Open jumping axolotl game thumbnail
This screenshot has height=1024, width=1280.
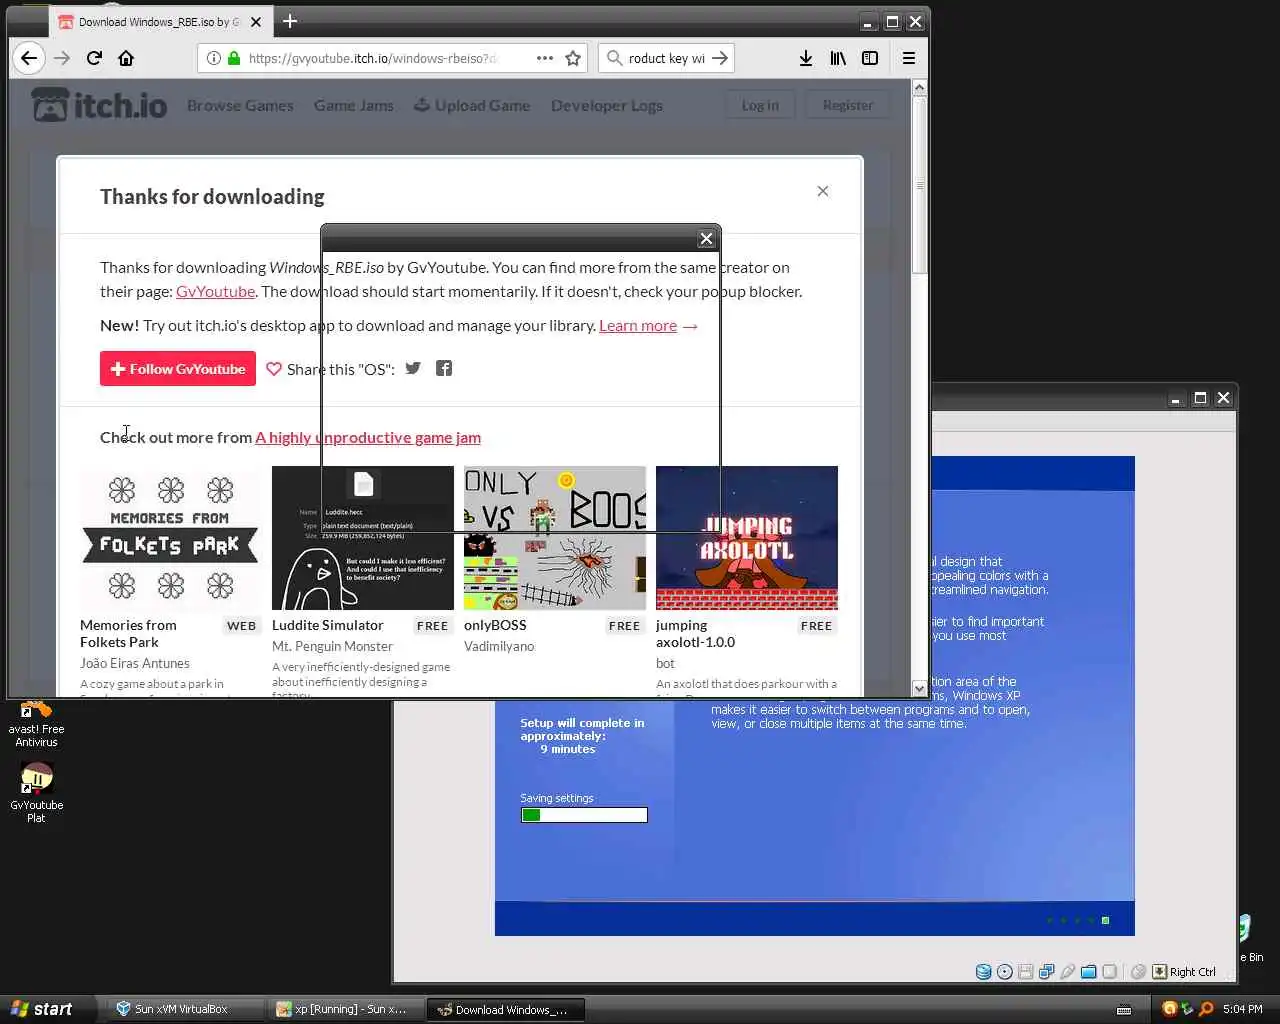pos(747,538)
